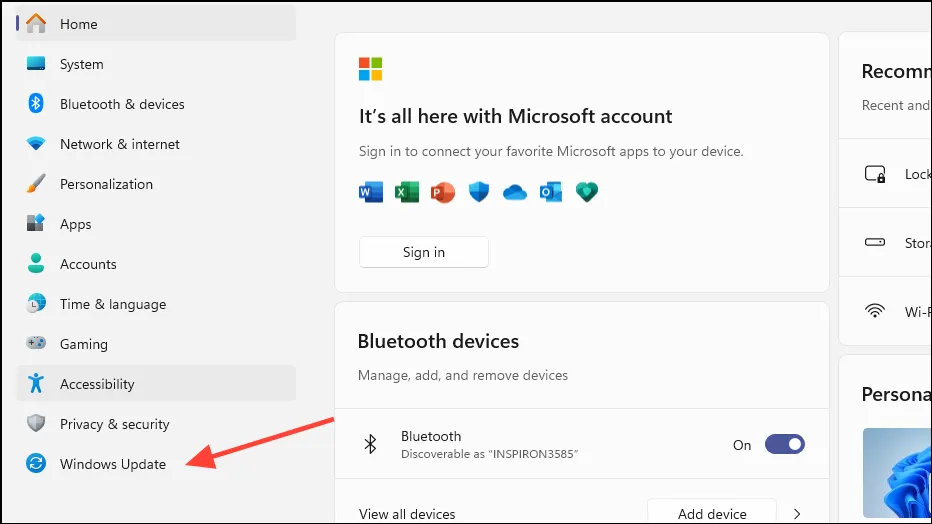932x524 pixels.
Task: Open Personalization settings label
Action: 106,184
